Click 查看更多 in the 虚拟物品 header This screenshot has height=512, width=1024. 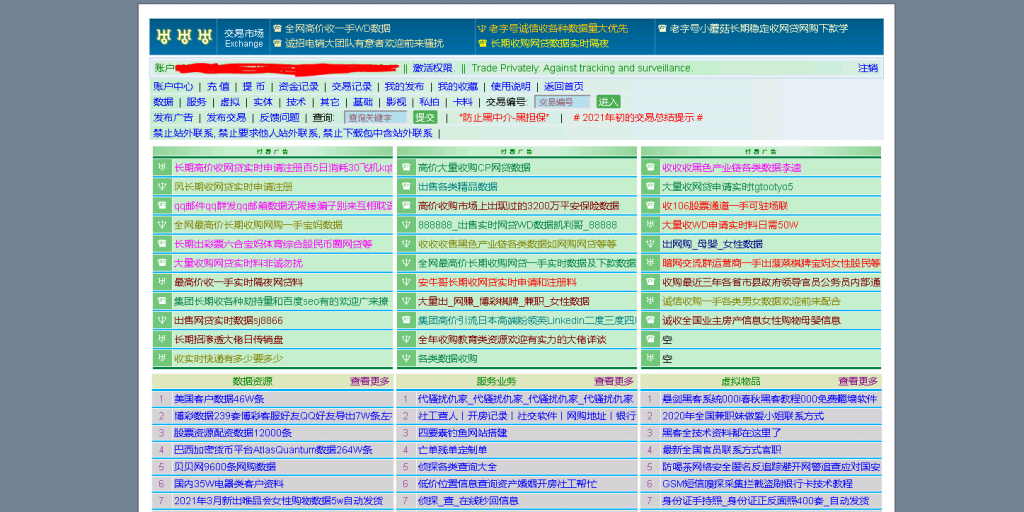point(858,381)
